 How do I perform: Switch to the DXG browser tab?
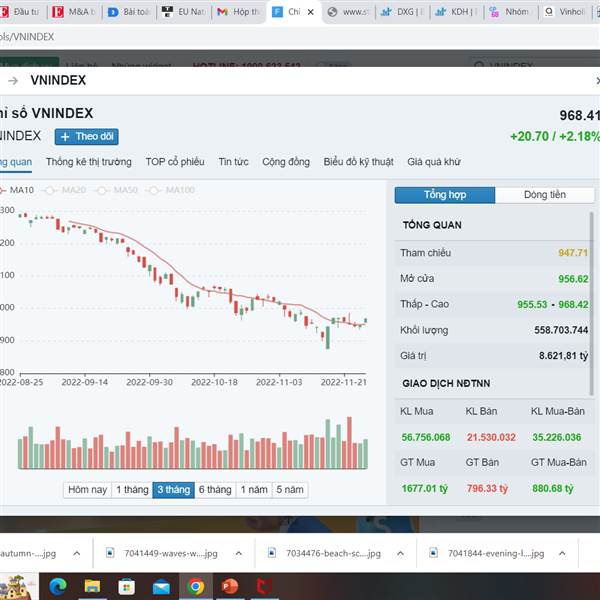coord(402,12)
